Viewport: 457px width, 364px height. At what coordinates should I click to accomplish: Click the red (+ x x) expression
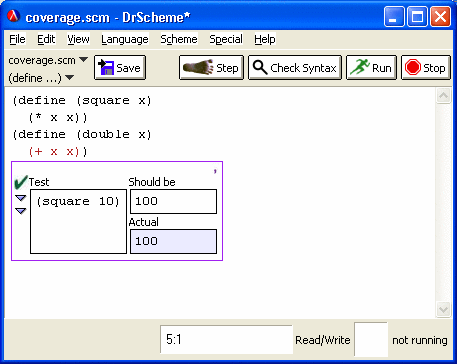(54, 152)
